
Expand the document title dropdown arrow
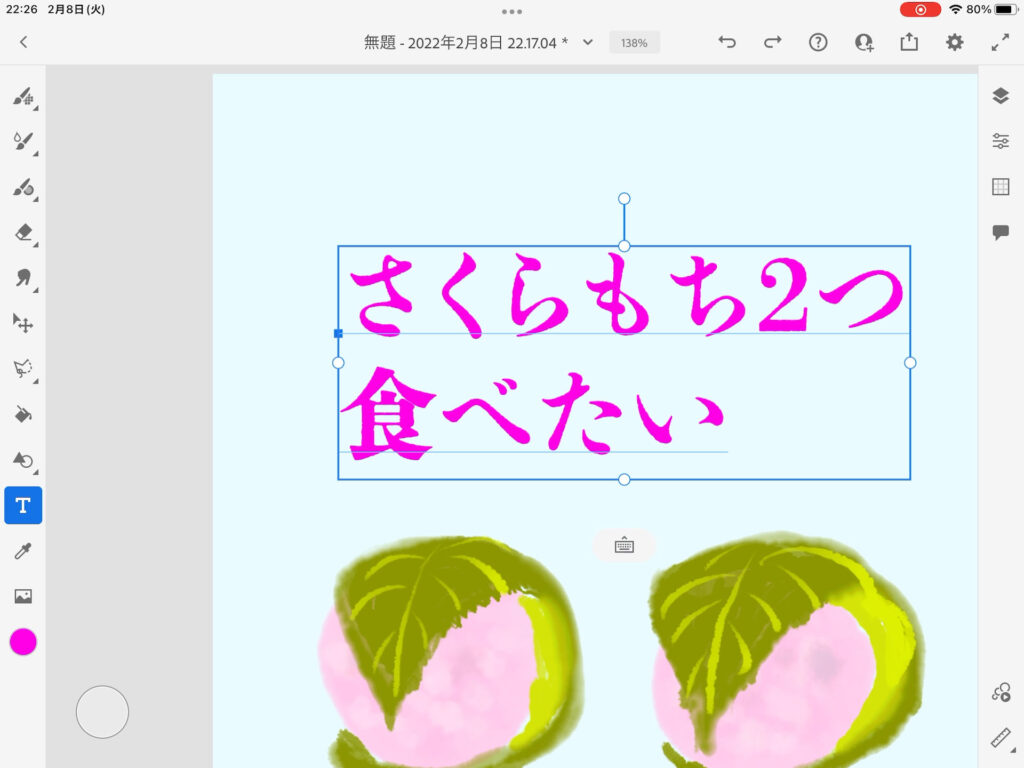(x=588, y=42)
